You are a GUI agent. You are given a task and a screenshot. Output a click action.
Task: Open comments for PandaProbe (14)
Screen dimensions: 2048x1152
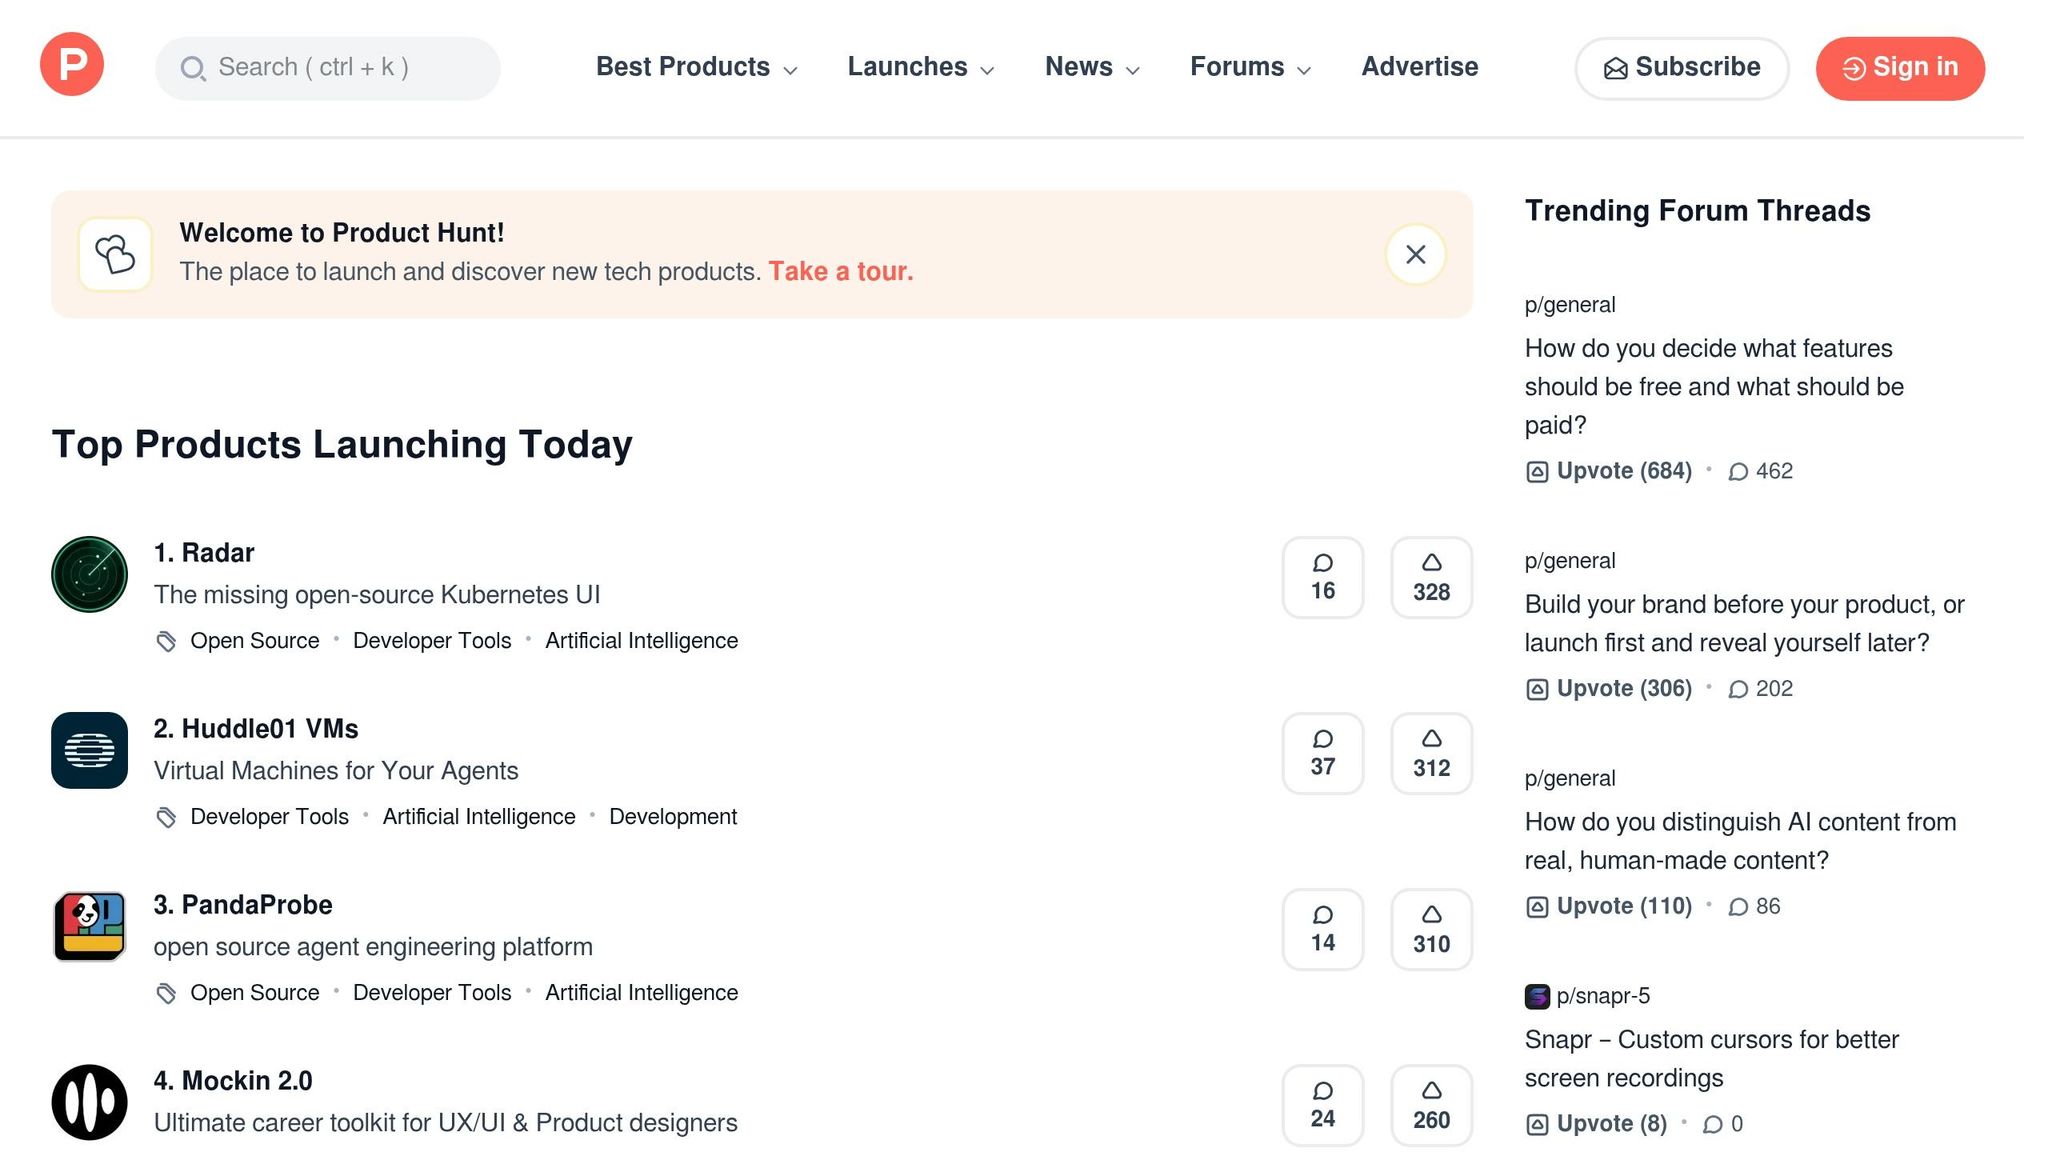pyautogui.click(x=1323, y=929)
